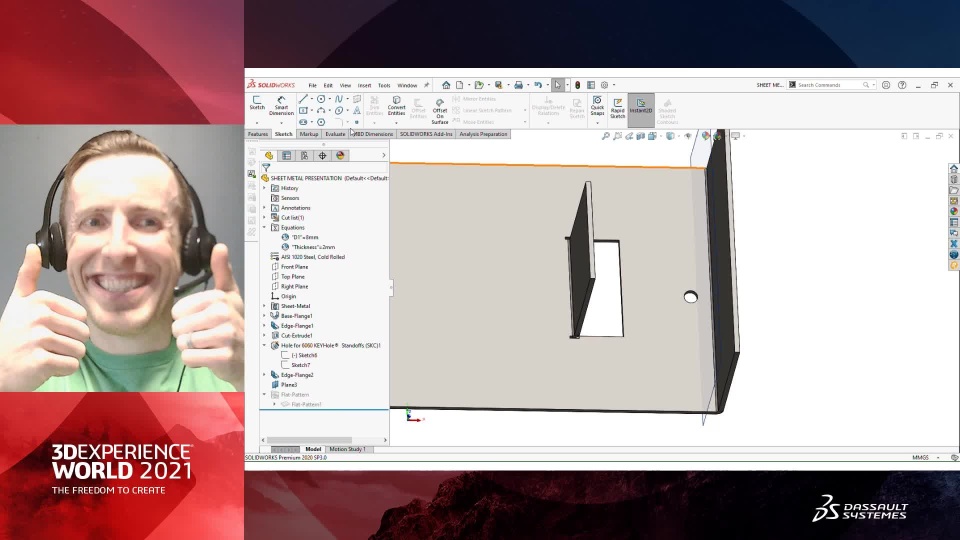The width and height of the screenshot is (960, 540).
Task: Expand the Cut list(1) node
Action: click(x=264, y=217)
